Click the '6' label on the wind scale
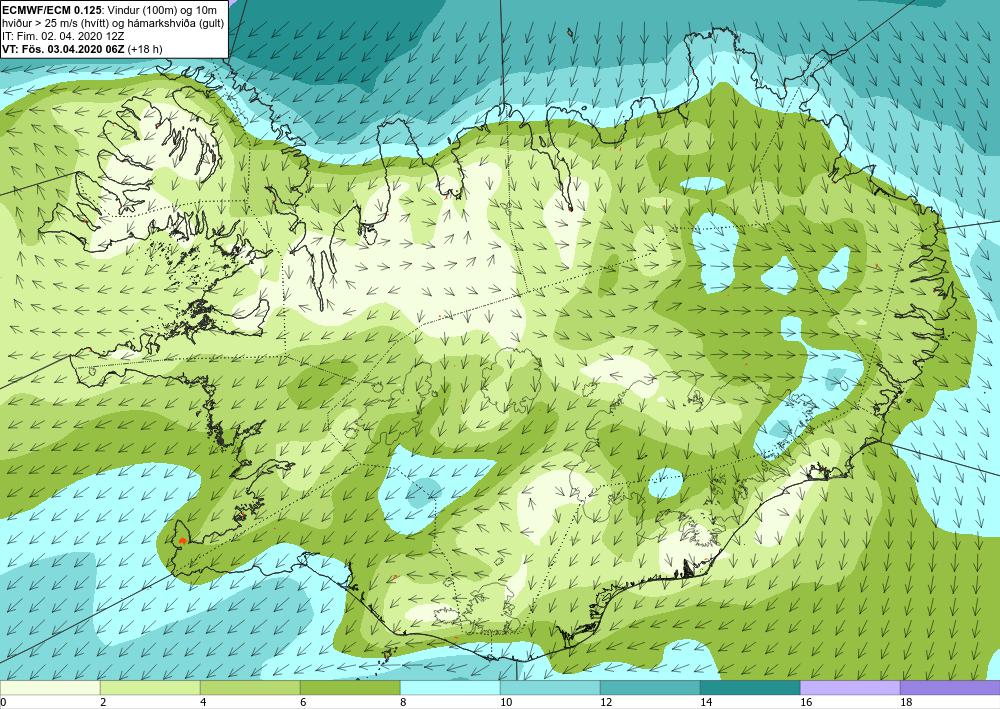The height and width of the screenshot is (709, 1000). coord(304,703)
